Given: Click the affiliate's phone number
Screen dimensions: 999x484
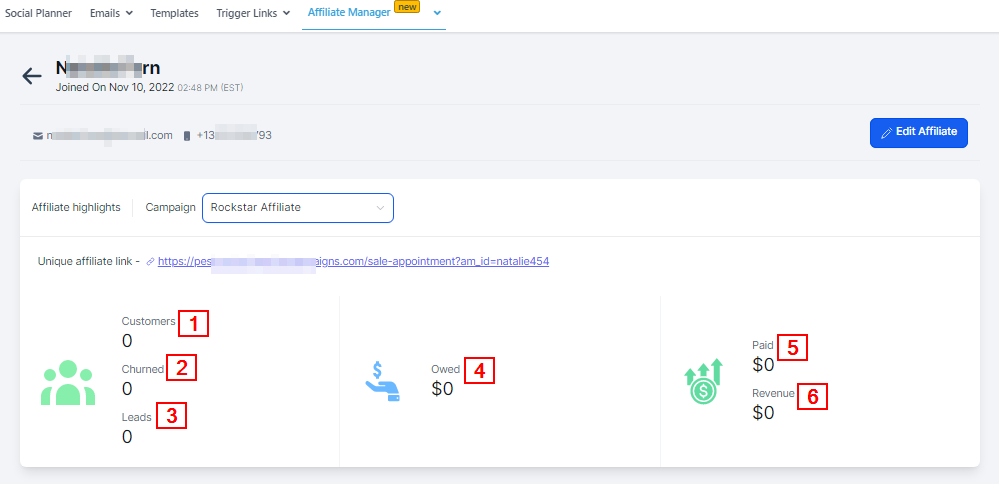Looking at the screenshot, I should (x=234, y=135).
